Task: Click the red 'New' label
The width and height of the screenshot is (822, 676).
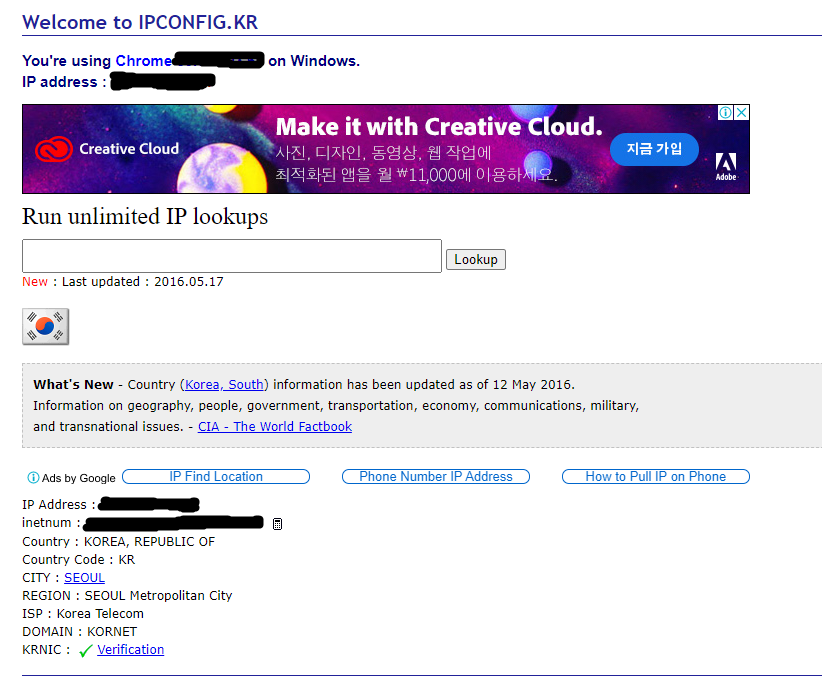Action: click(35, 282)
